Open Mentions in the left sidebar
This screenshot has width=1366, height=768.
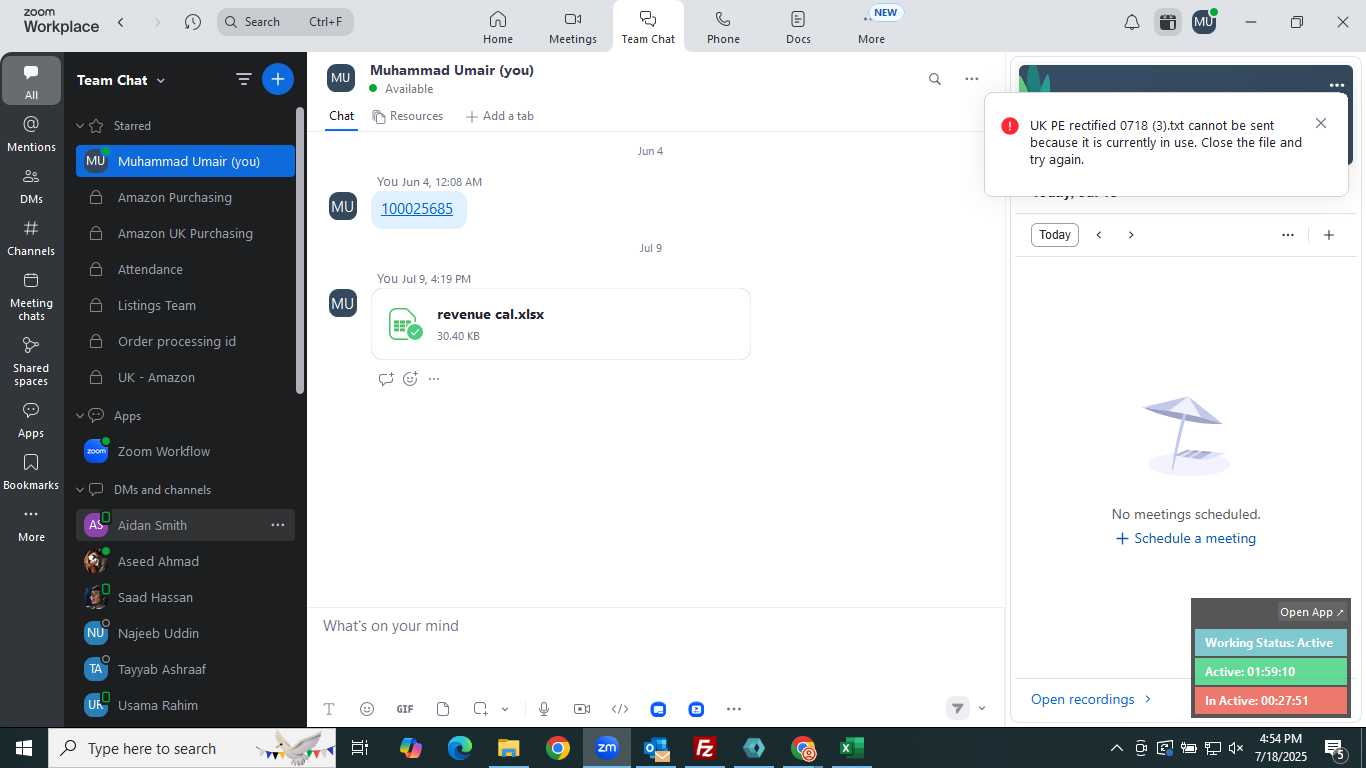pos(31,134)
